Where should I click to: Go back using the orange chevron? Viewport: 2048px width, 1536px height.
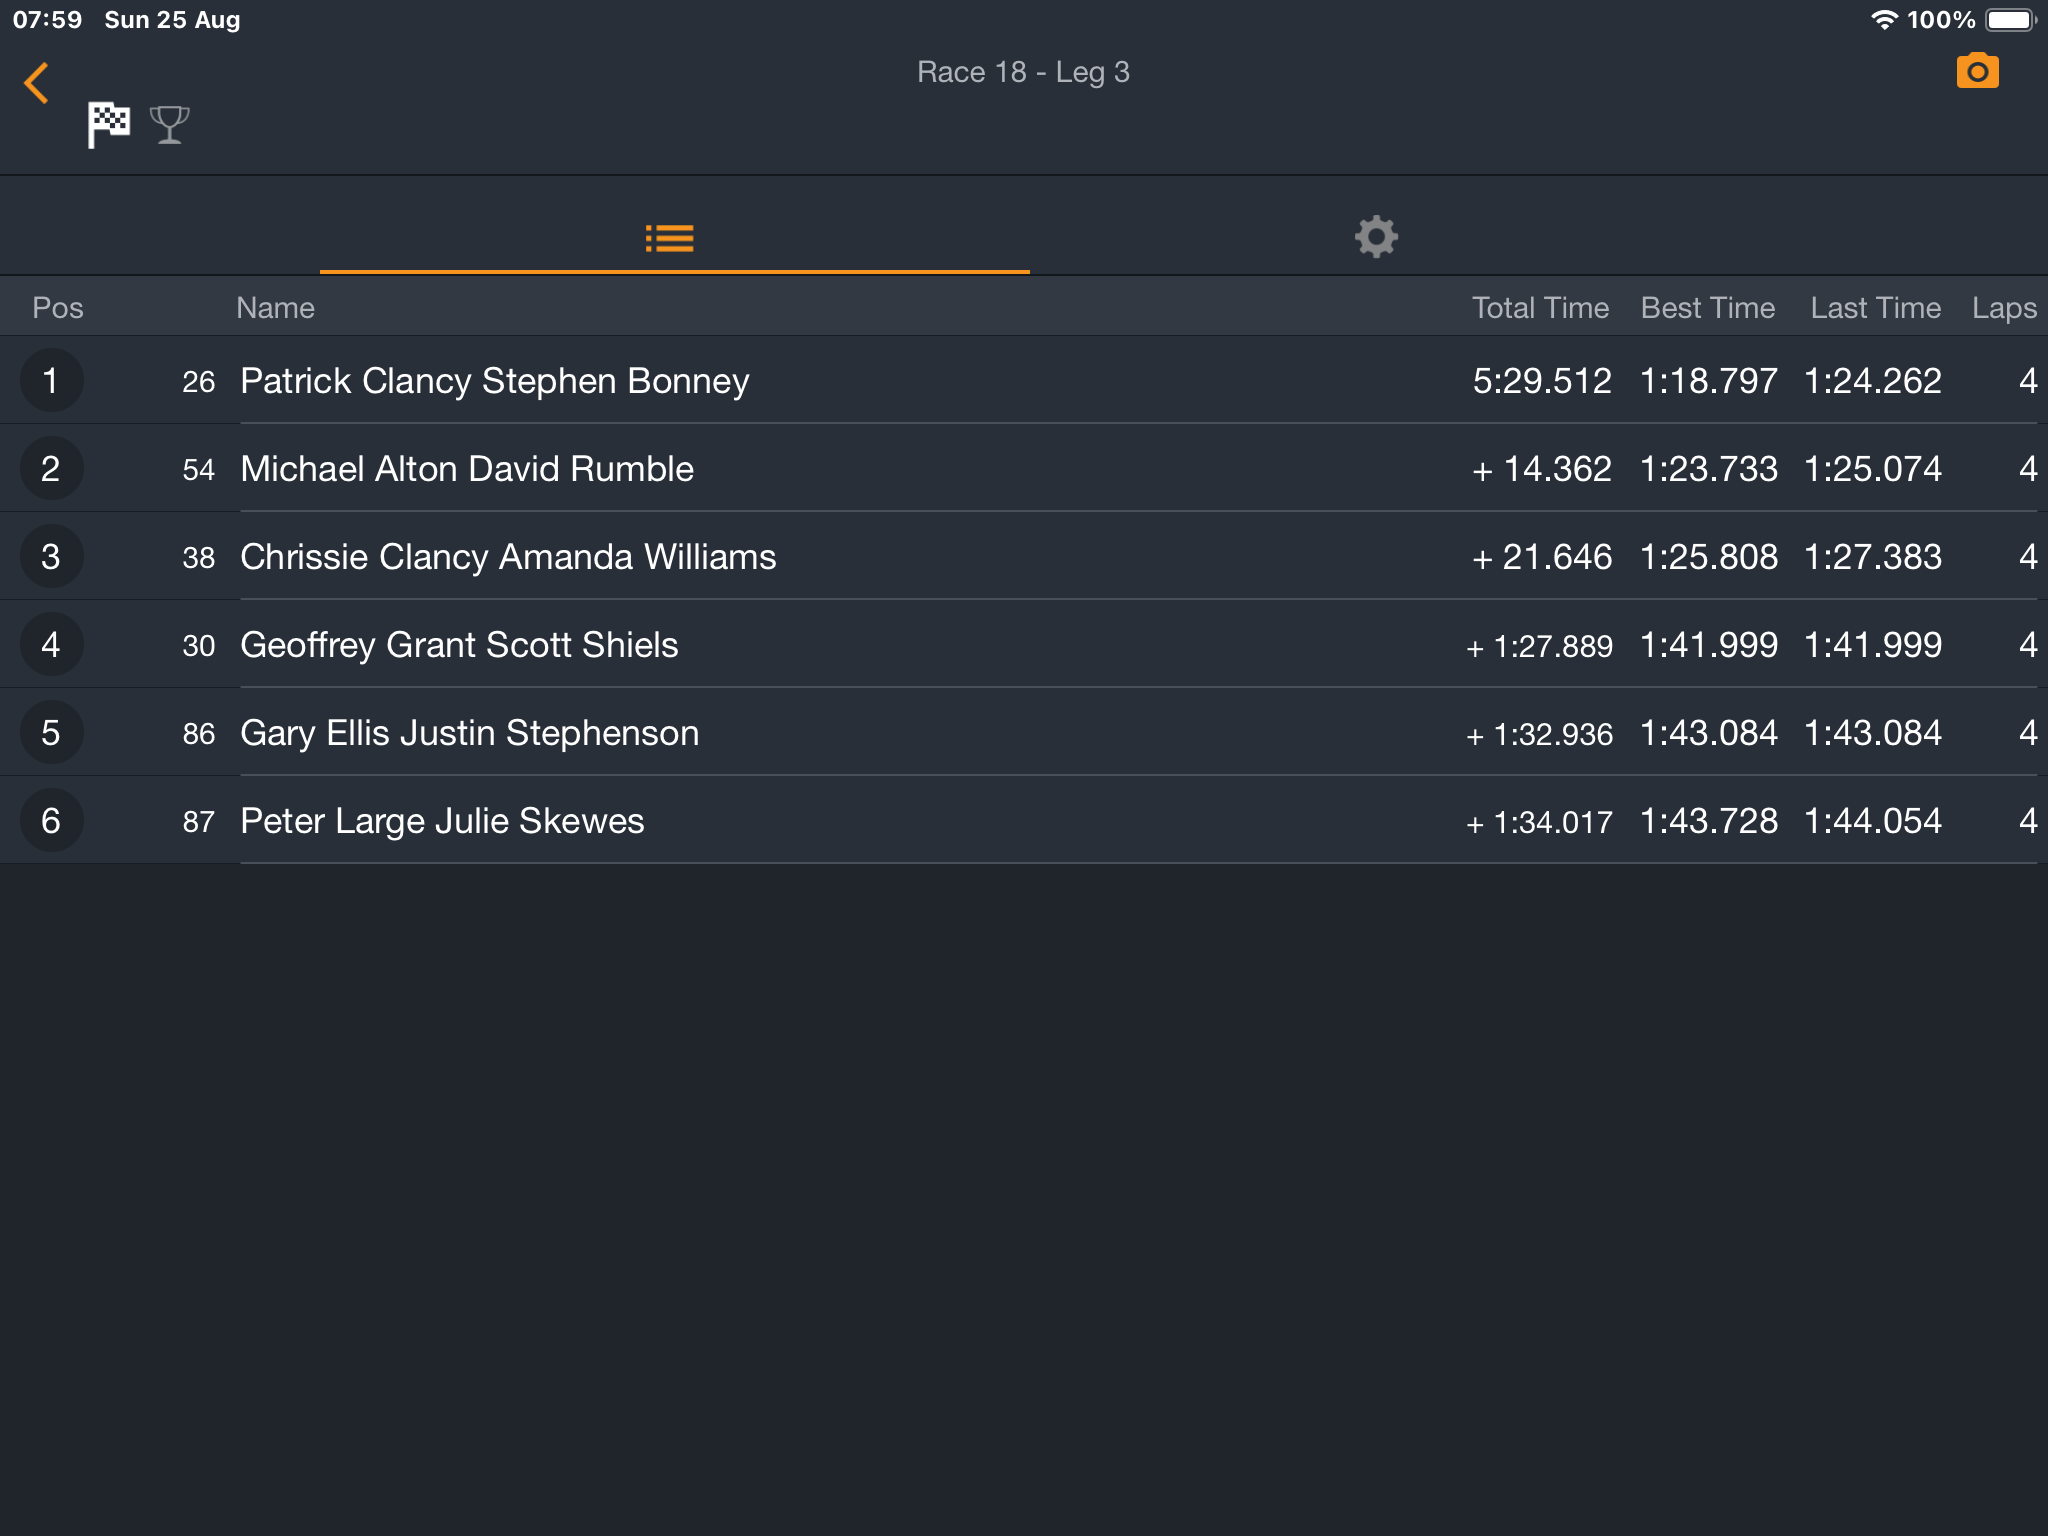coord(37,83)
